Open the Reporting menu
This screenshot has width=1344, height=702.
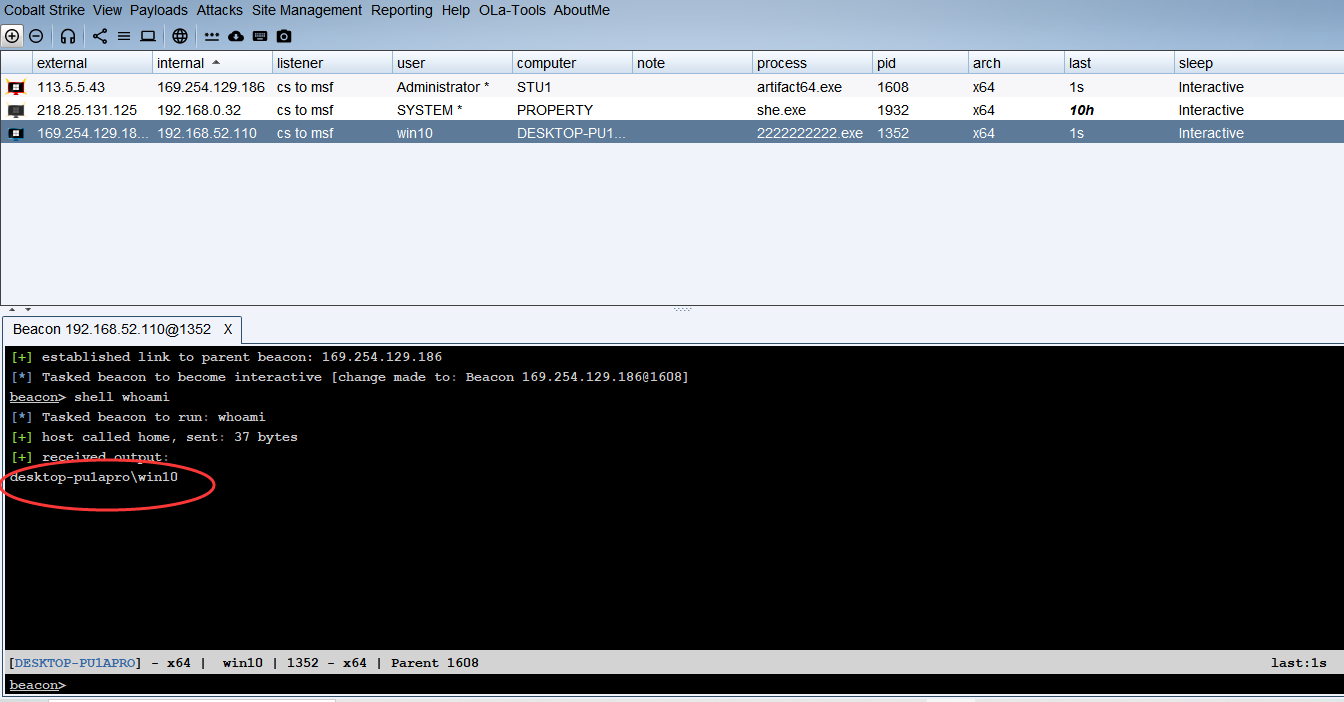[x=402, y=10]
